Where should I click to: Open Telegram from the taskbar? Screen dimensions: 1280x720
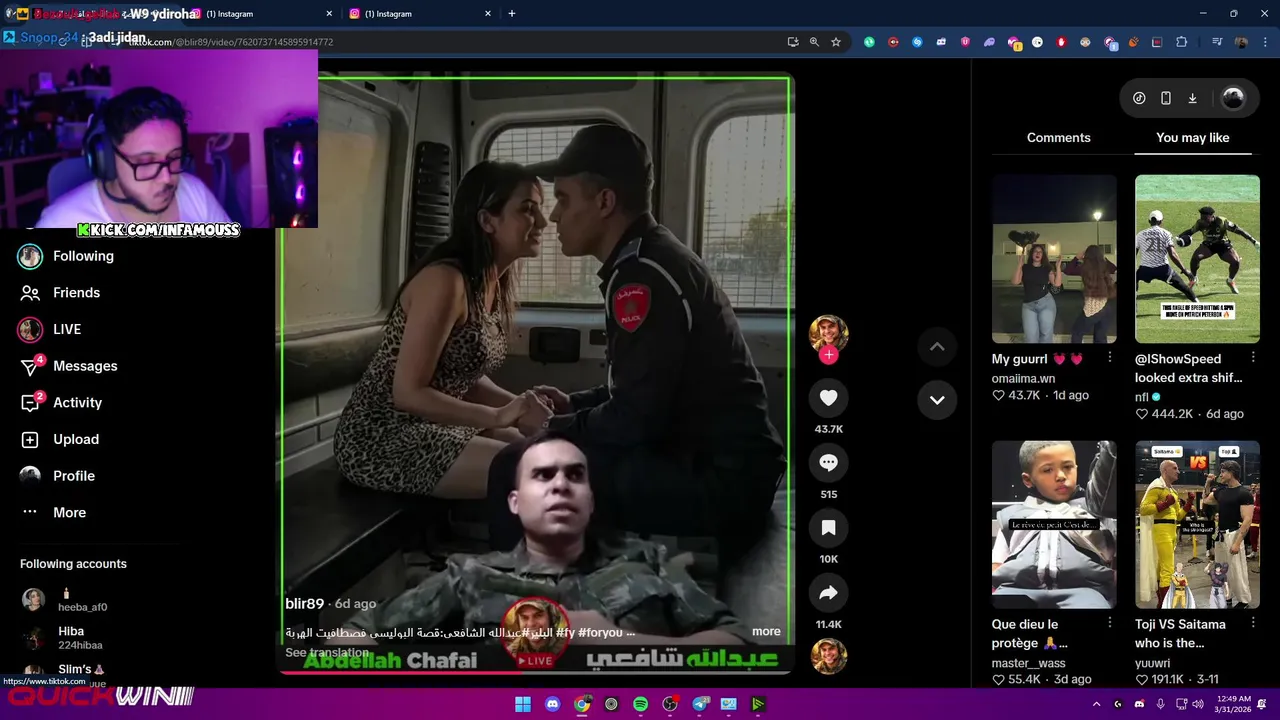point(700,704)
